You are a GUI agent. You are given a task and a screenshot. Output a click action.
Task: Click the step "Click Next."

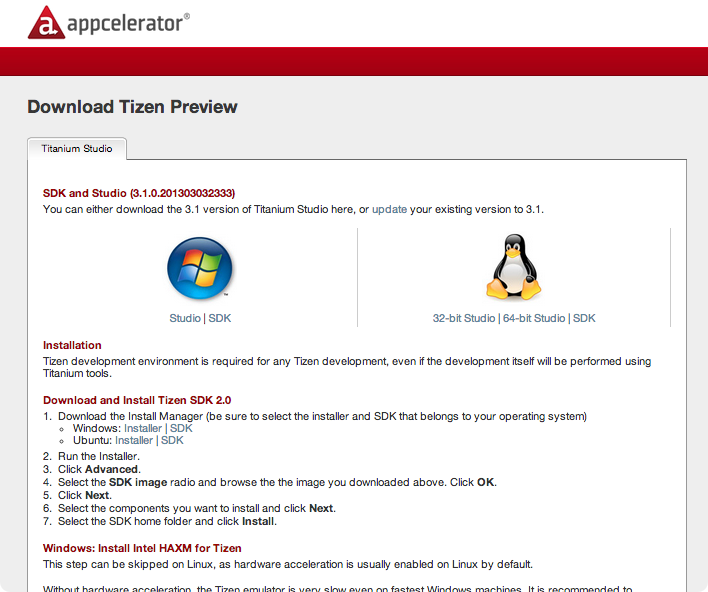pos(85,495)
